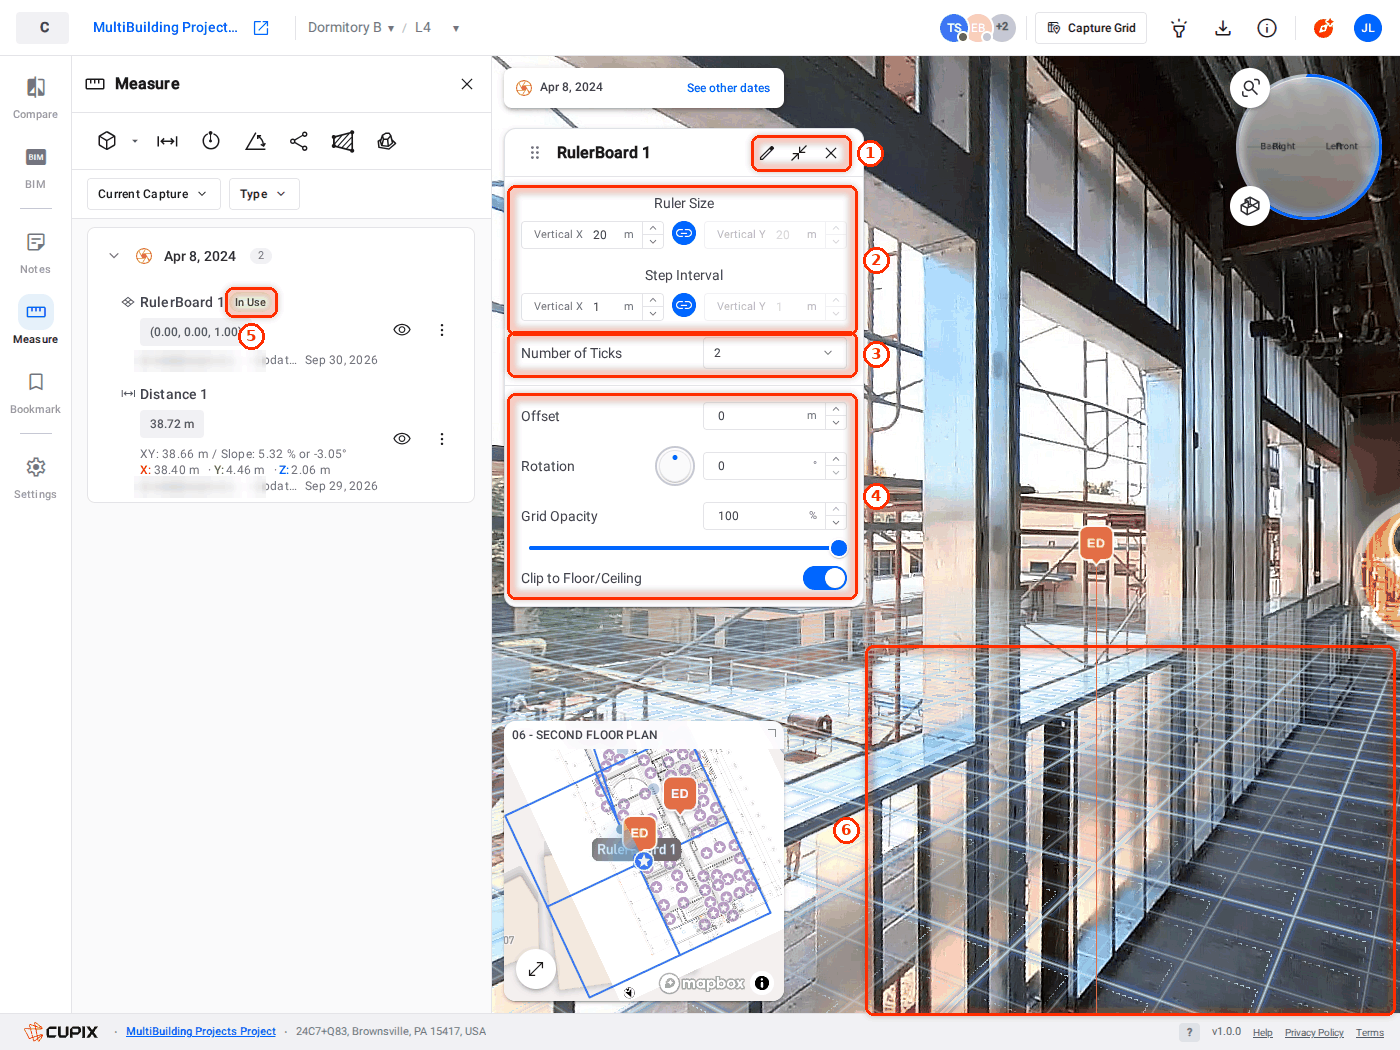Pick the angle measure tool in toolbar

(x=211, y=141)
